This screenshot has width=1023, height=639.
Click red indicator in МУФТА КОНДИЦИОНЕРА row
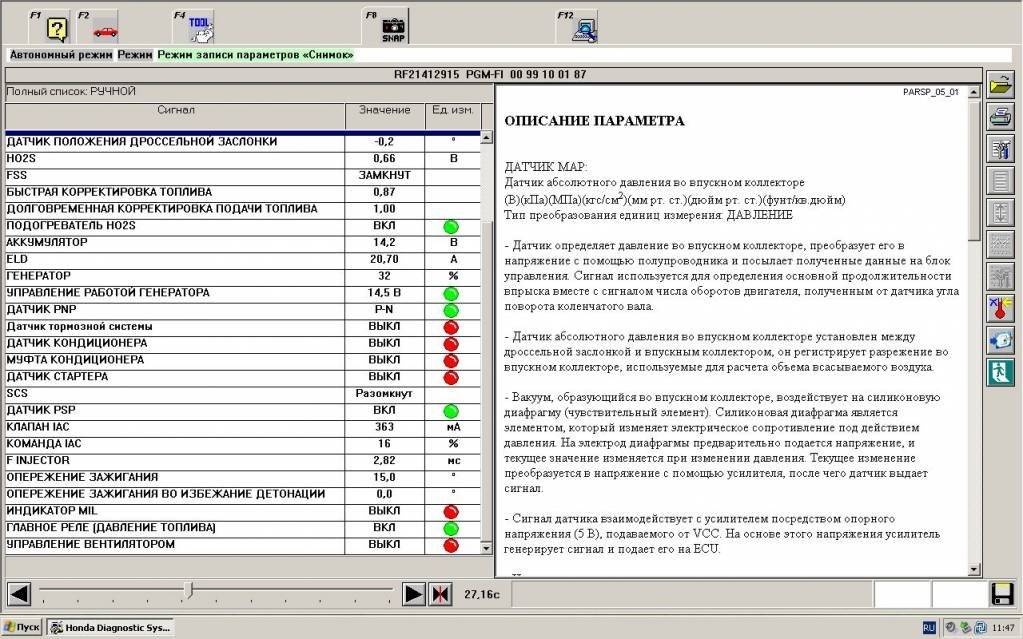tap(451, 361)
